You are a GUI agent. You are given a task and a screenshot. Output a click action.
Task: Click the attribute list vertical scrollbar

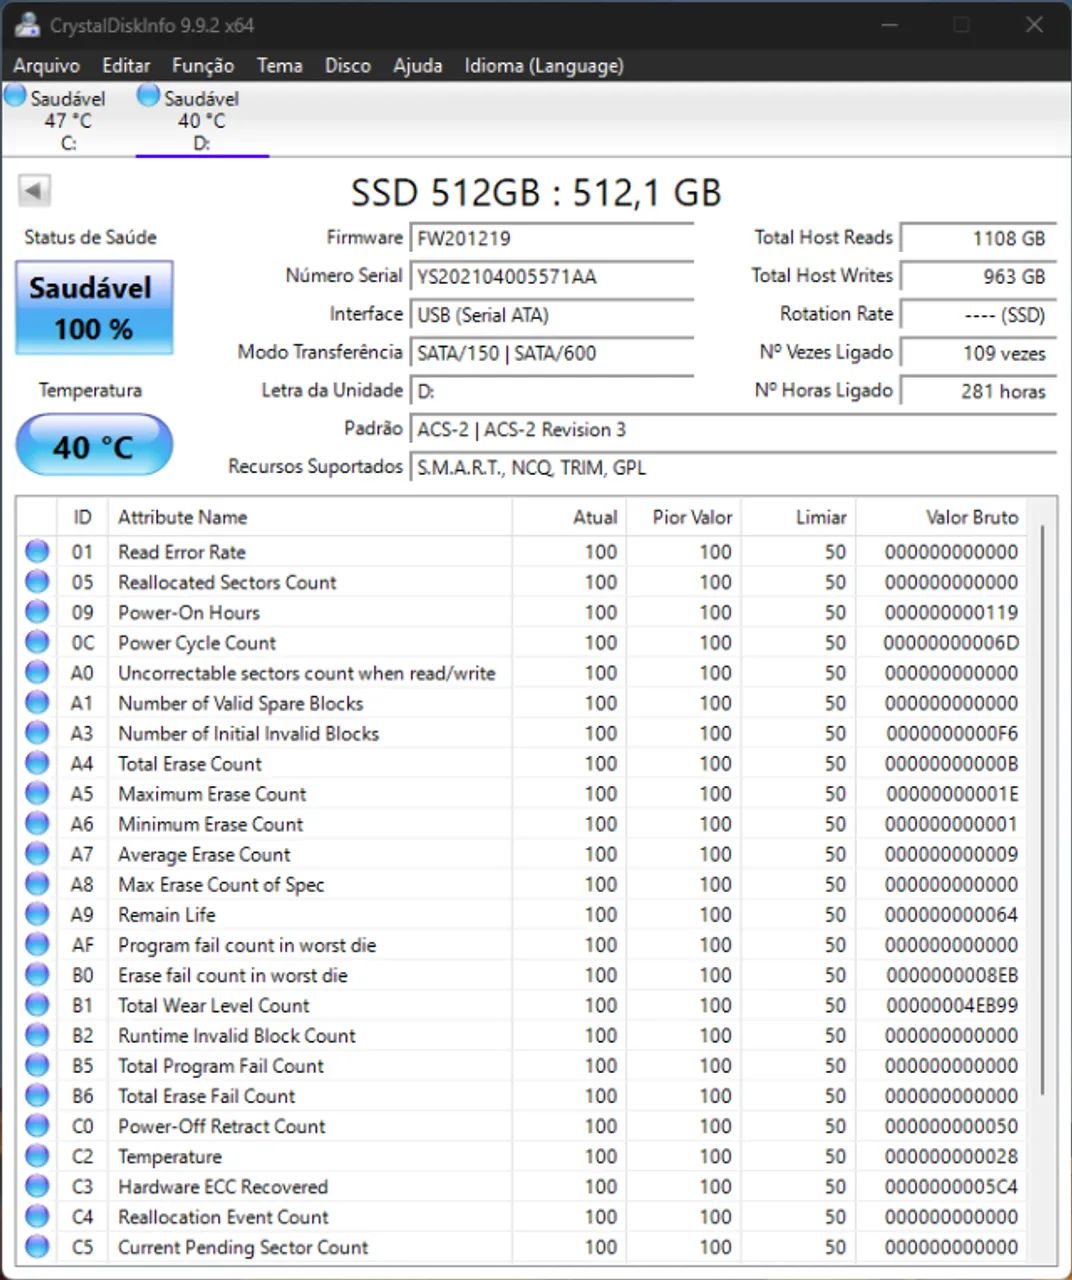[1042, 810]
